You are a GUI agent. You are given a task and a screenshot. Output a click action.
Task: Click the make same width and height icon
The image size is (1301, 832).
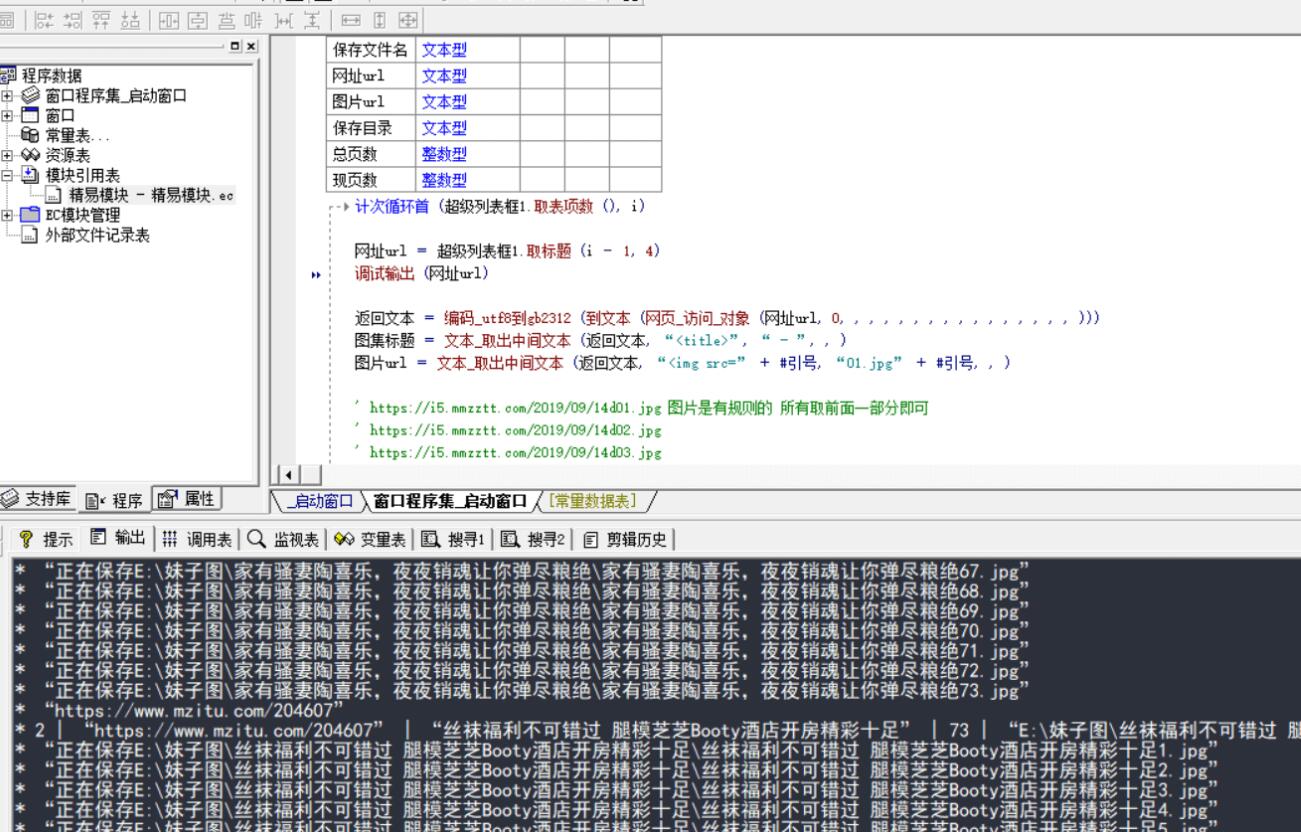(x=407, y=20)
